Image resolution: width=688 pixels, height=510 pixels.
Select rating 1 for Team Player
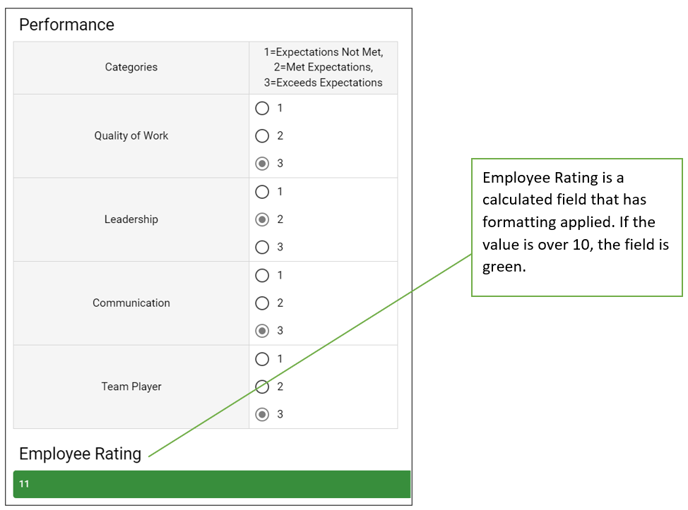[263, 359]
